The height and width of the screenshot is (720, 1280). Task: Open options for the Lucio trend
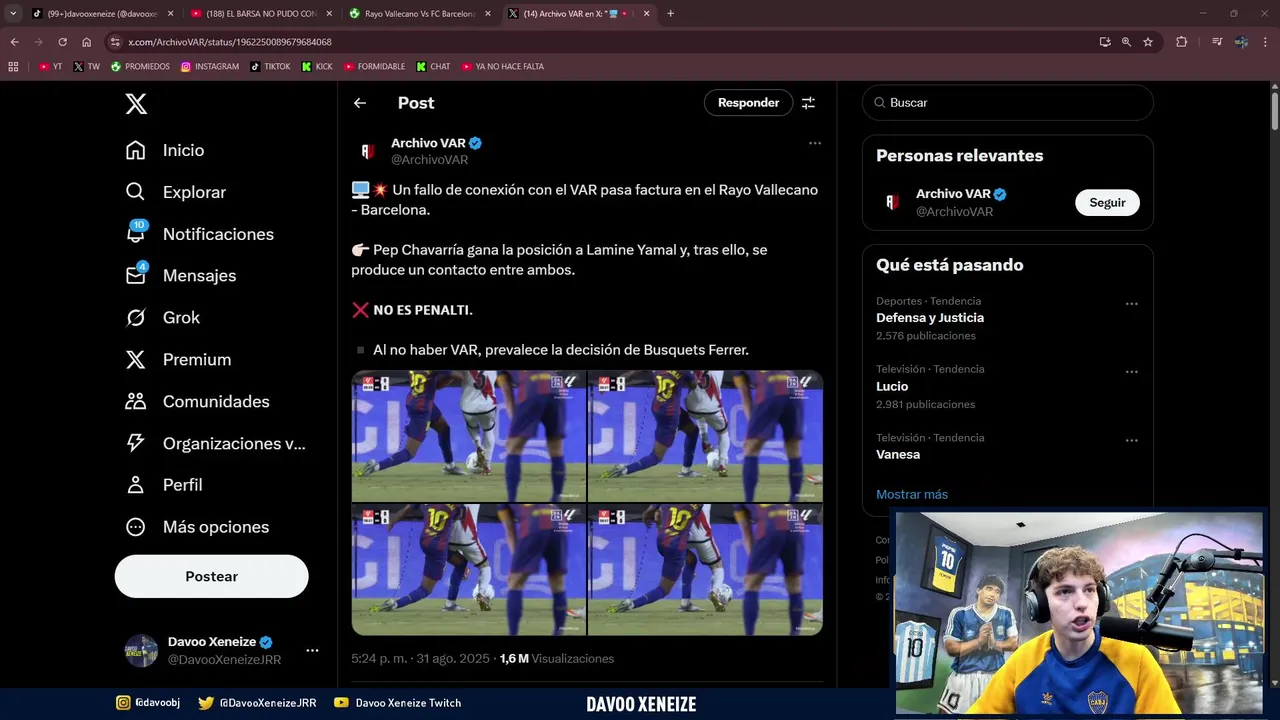1131,371
